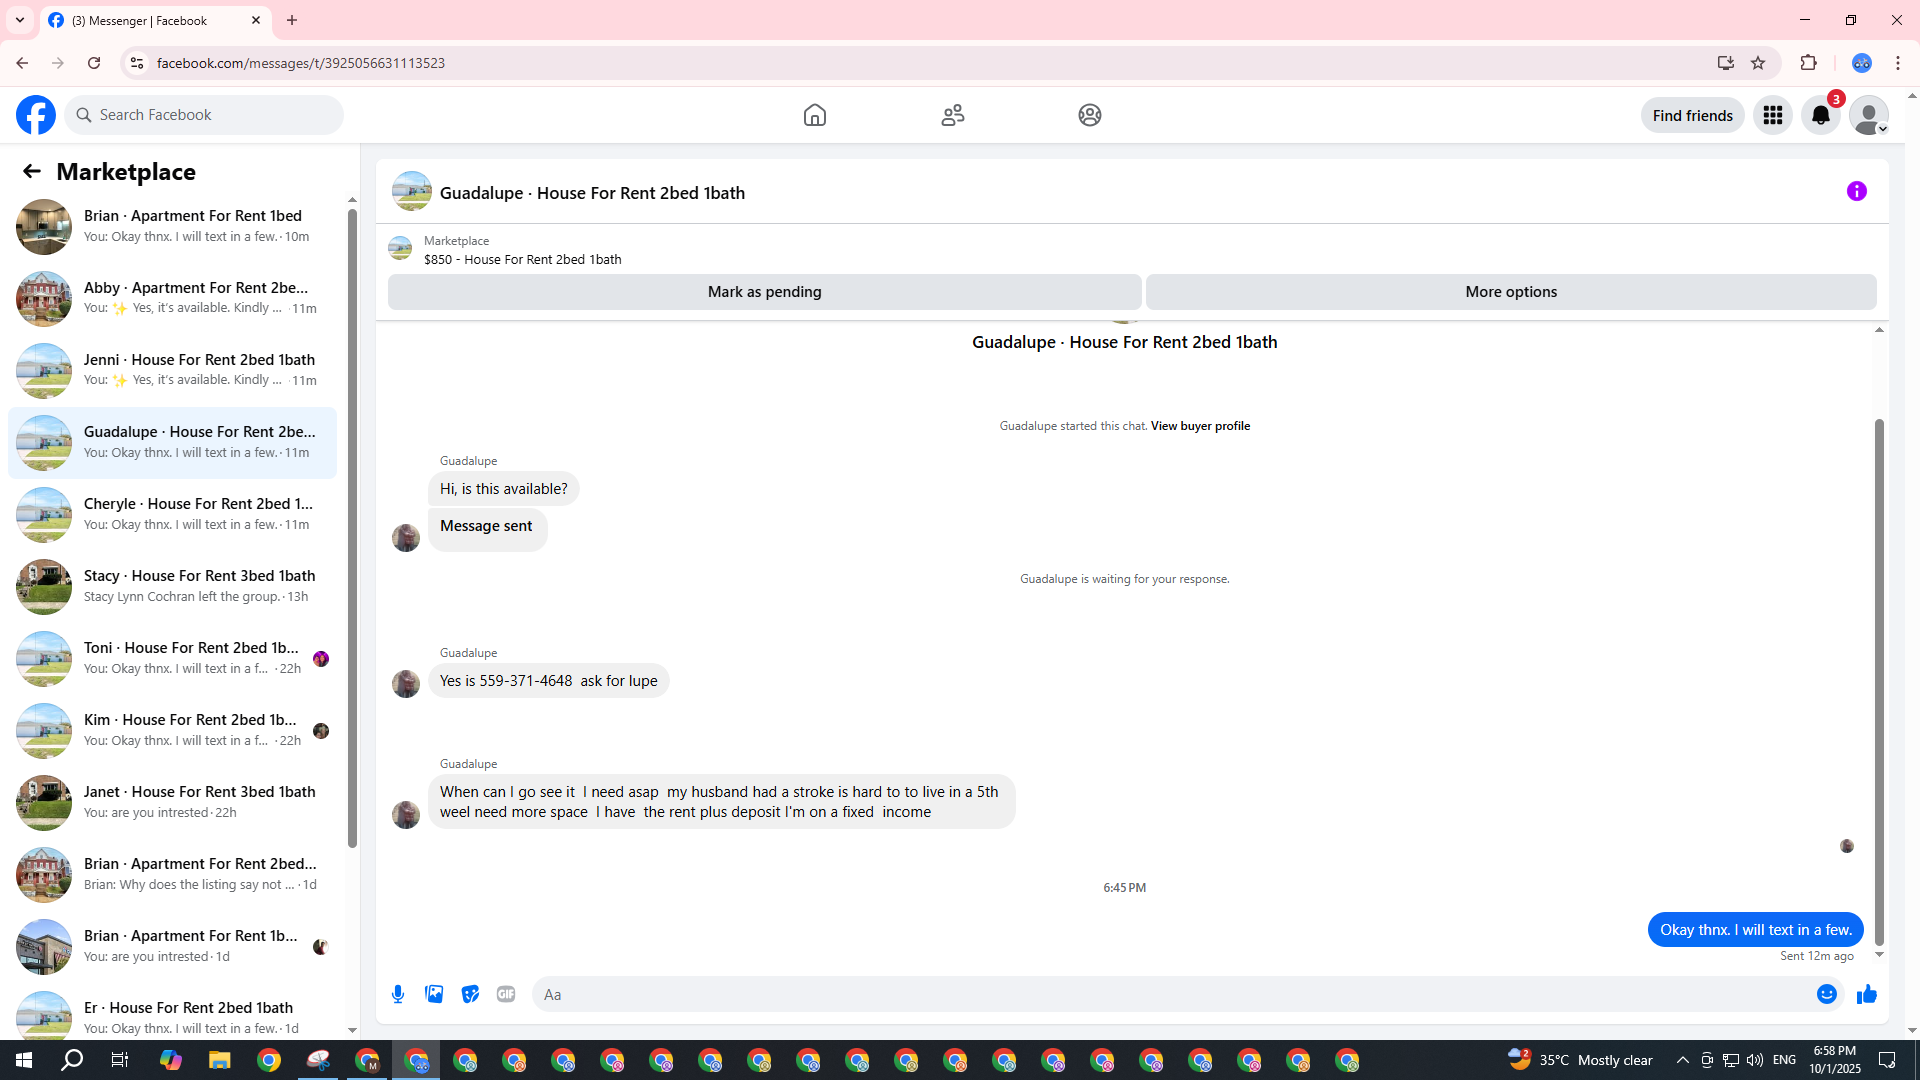Screen dimensions: 1920x1080
Task: Open the account profile menu
Action: (1869, 115)
